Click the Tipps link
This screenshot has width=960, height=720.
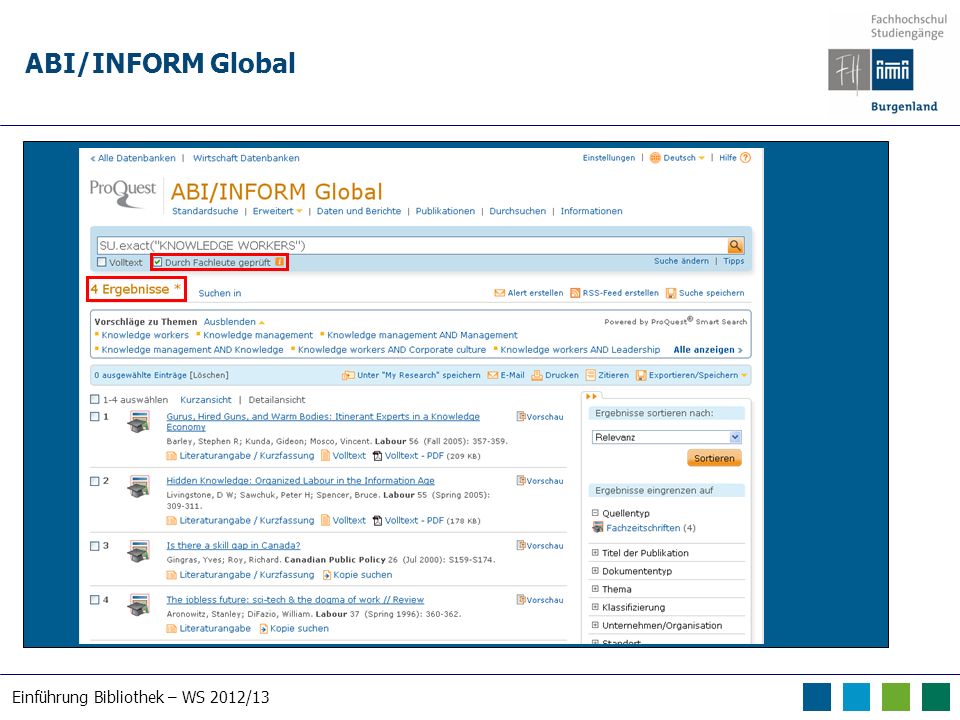pyautogui.click(x=733, y=261)
